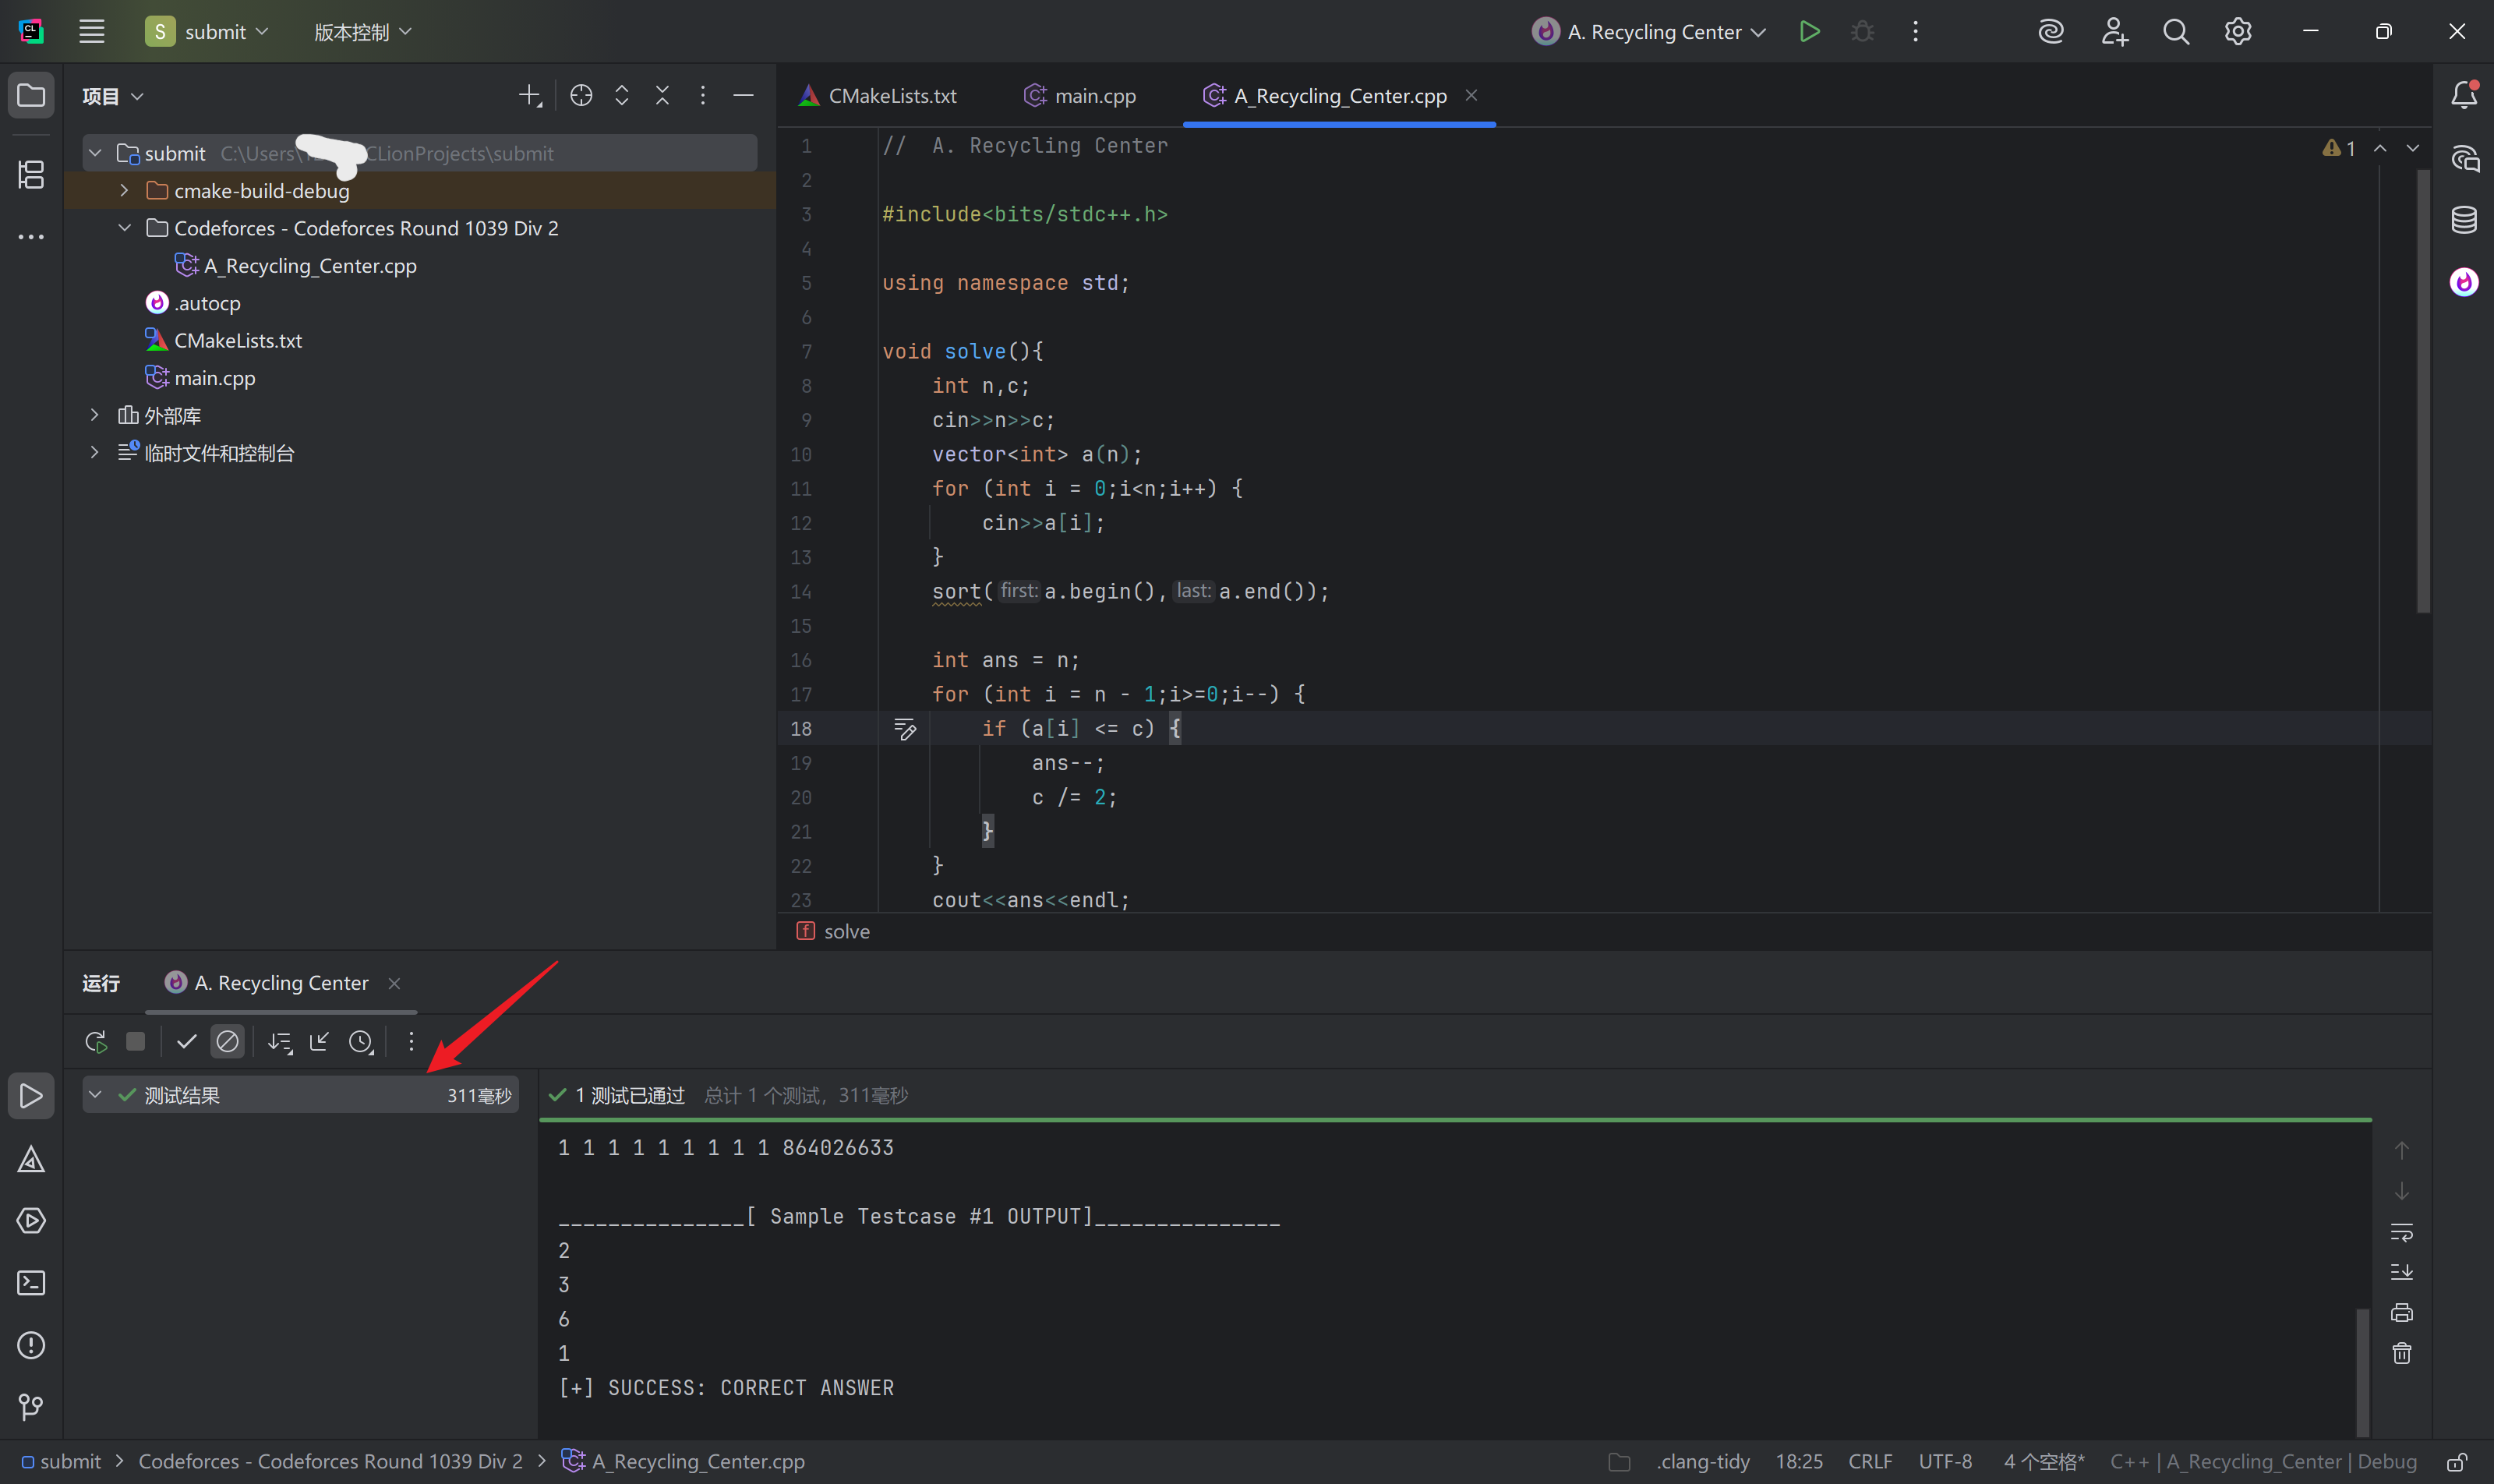This screenshot has height=1484, width=2494.
Task: Expand the 外部库 tree node
Action: click(95, 415)
